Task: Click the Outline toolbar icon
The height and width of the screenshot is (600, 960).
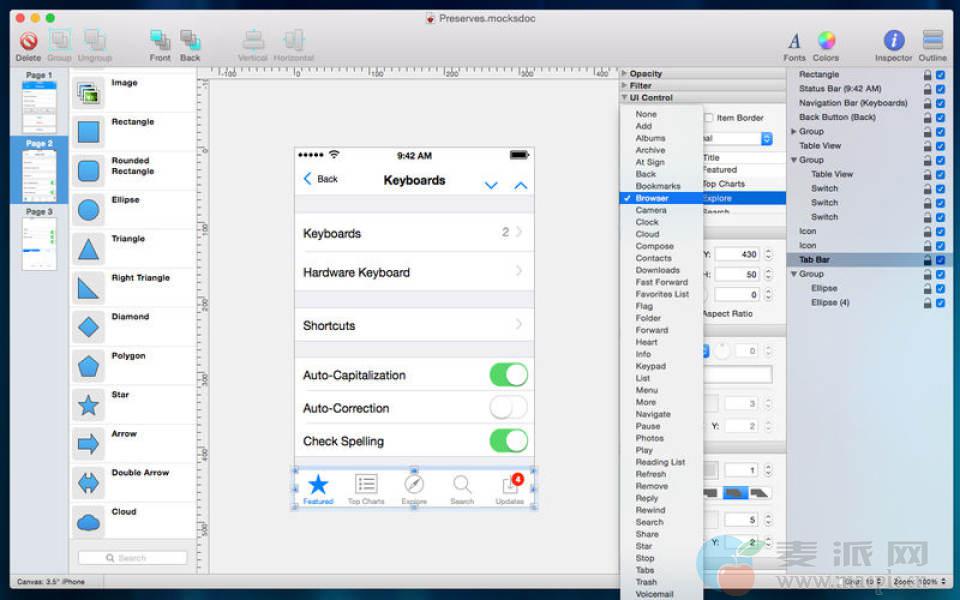Action: pyautogui.click(x=932, y=41)
